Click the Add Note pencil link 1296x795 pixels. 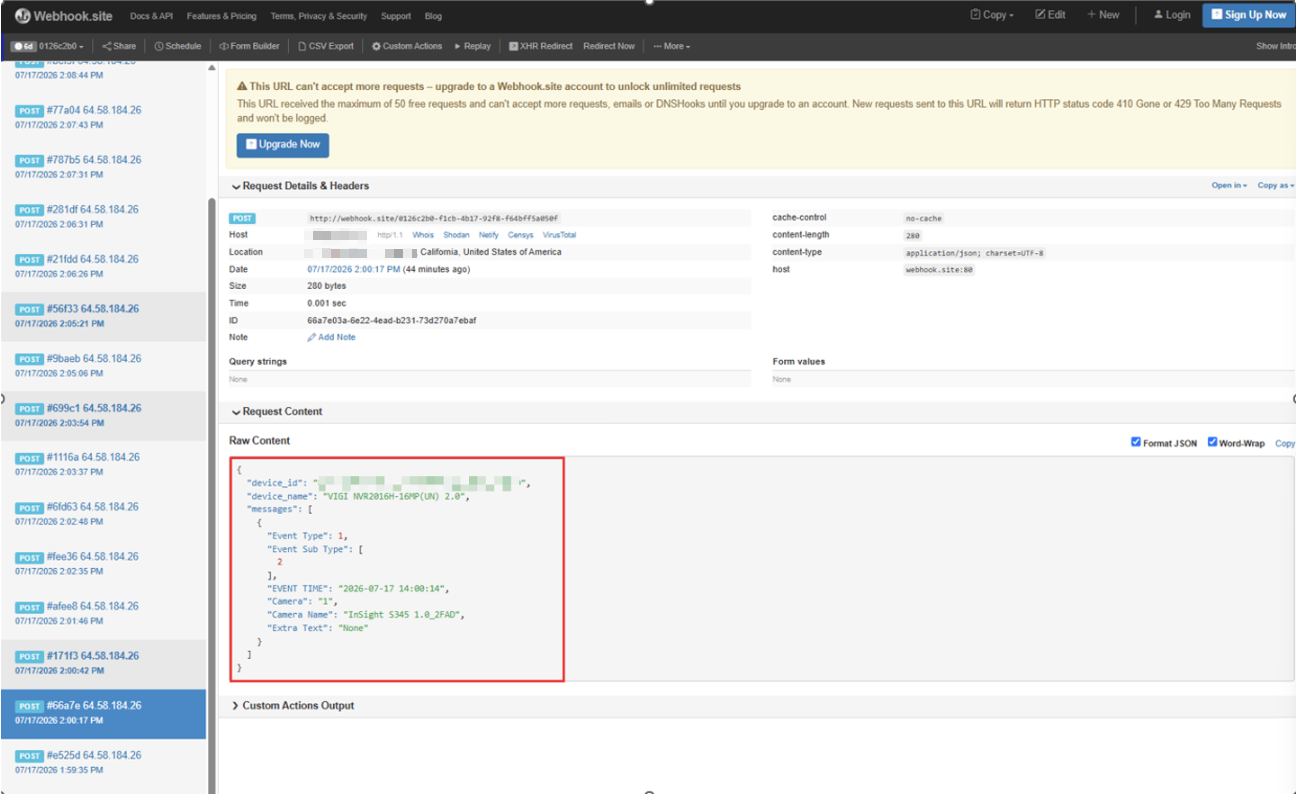[x=331, y=338]
